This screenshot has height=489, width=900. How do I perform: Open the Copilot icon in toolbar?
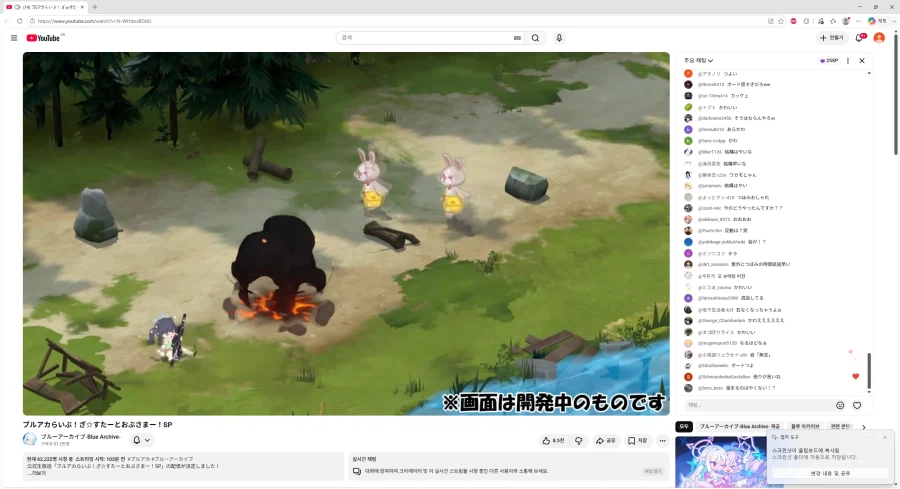point(872,21)
